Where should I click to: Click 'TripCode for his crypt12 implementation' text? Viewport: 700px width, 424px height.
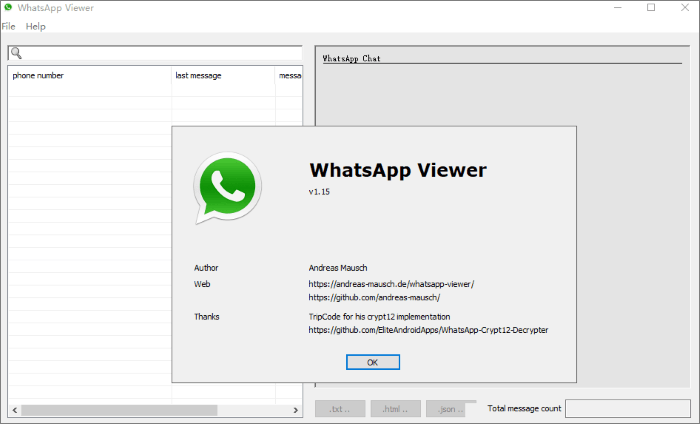(x=379, y=317)
